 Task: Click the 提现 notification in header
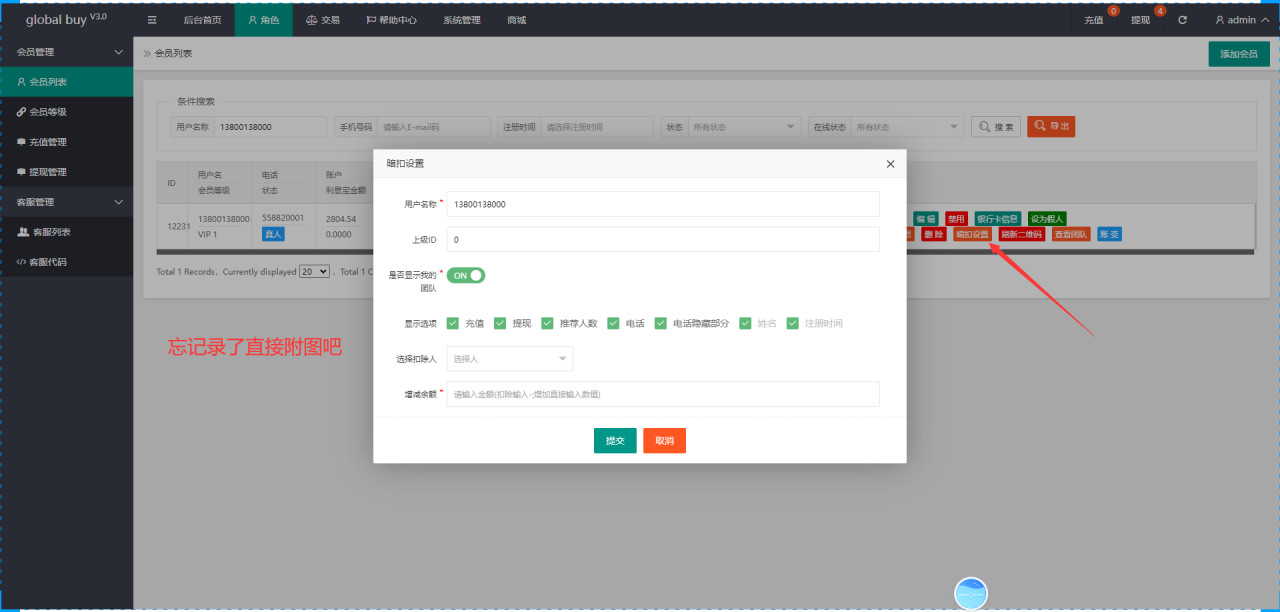1141,20
